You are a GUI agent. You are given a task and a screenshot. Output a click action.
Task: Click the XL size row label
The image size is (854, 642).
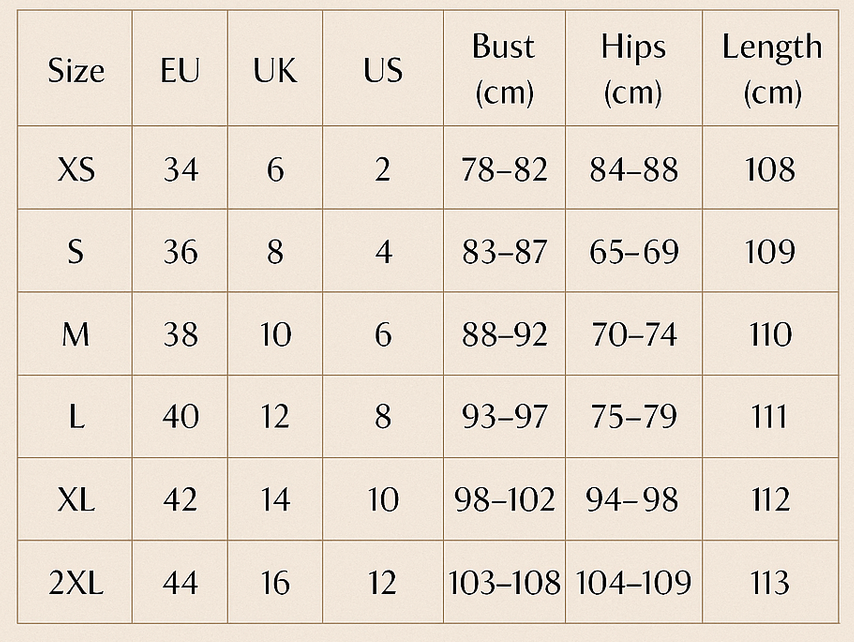pyautogui.click(x=76, y=499)
